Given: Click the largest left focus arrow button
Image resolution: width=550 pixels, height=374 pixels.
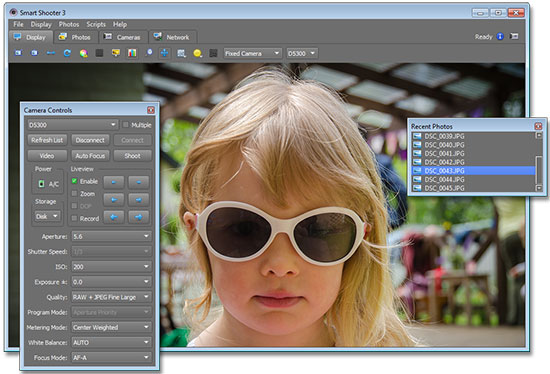Looking at the screenshot, I should tap(114, 217).
